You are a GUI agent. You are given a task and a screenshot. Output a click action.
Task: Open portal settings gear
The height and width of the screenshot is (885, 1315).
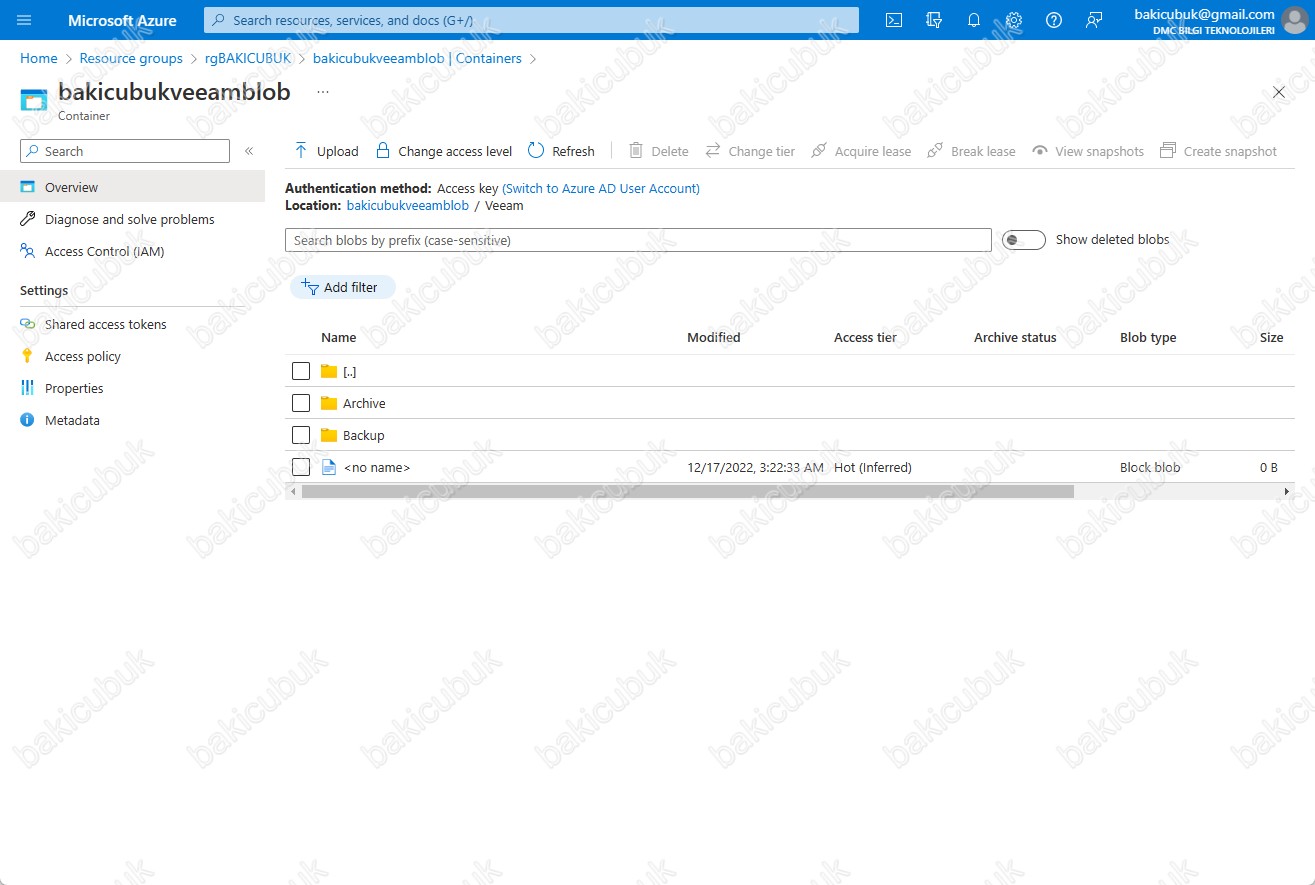[1014, 20]
